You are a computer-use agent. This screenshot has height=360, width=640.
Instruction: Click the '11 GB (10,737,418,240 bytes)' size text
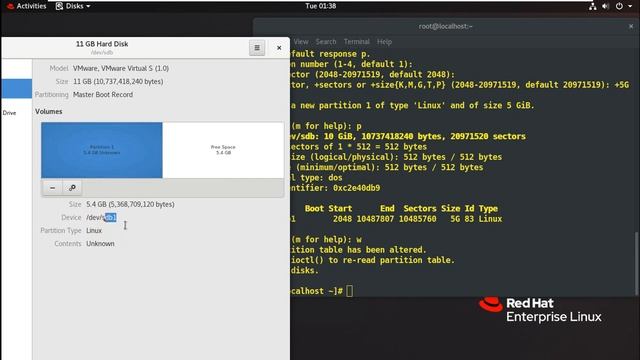pyautogui.click(x=118, y=81)
